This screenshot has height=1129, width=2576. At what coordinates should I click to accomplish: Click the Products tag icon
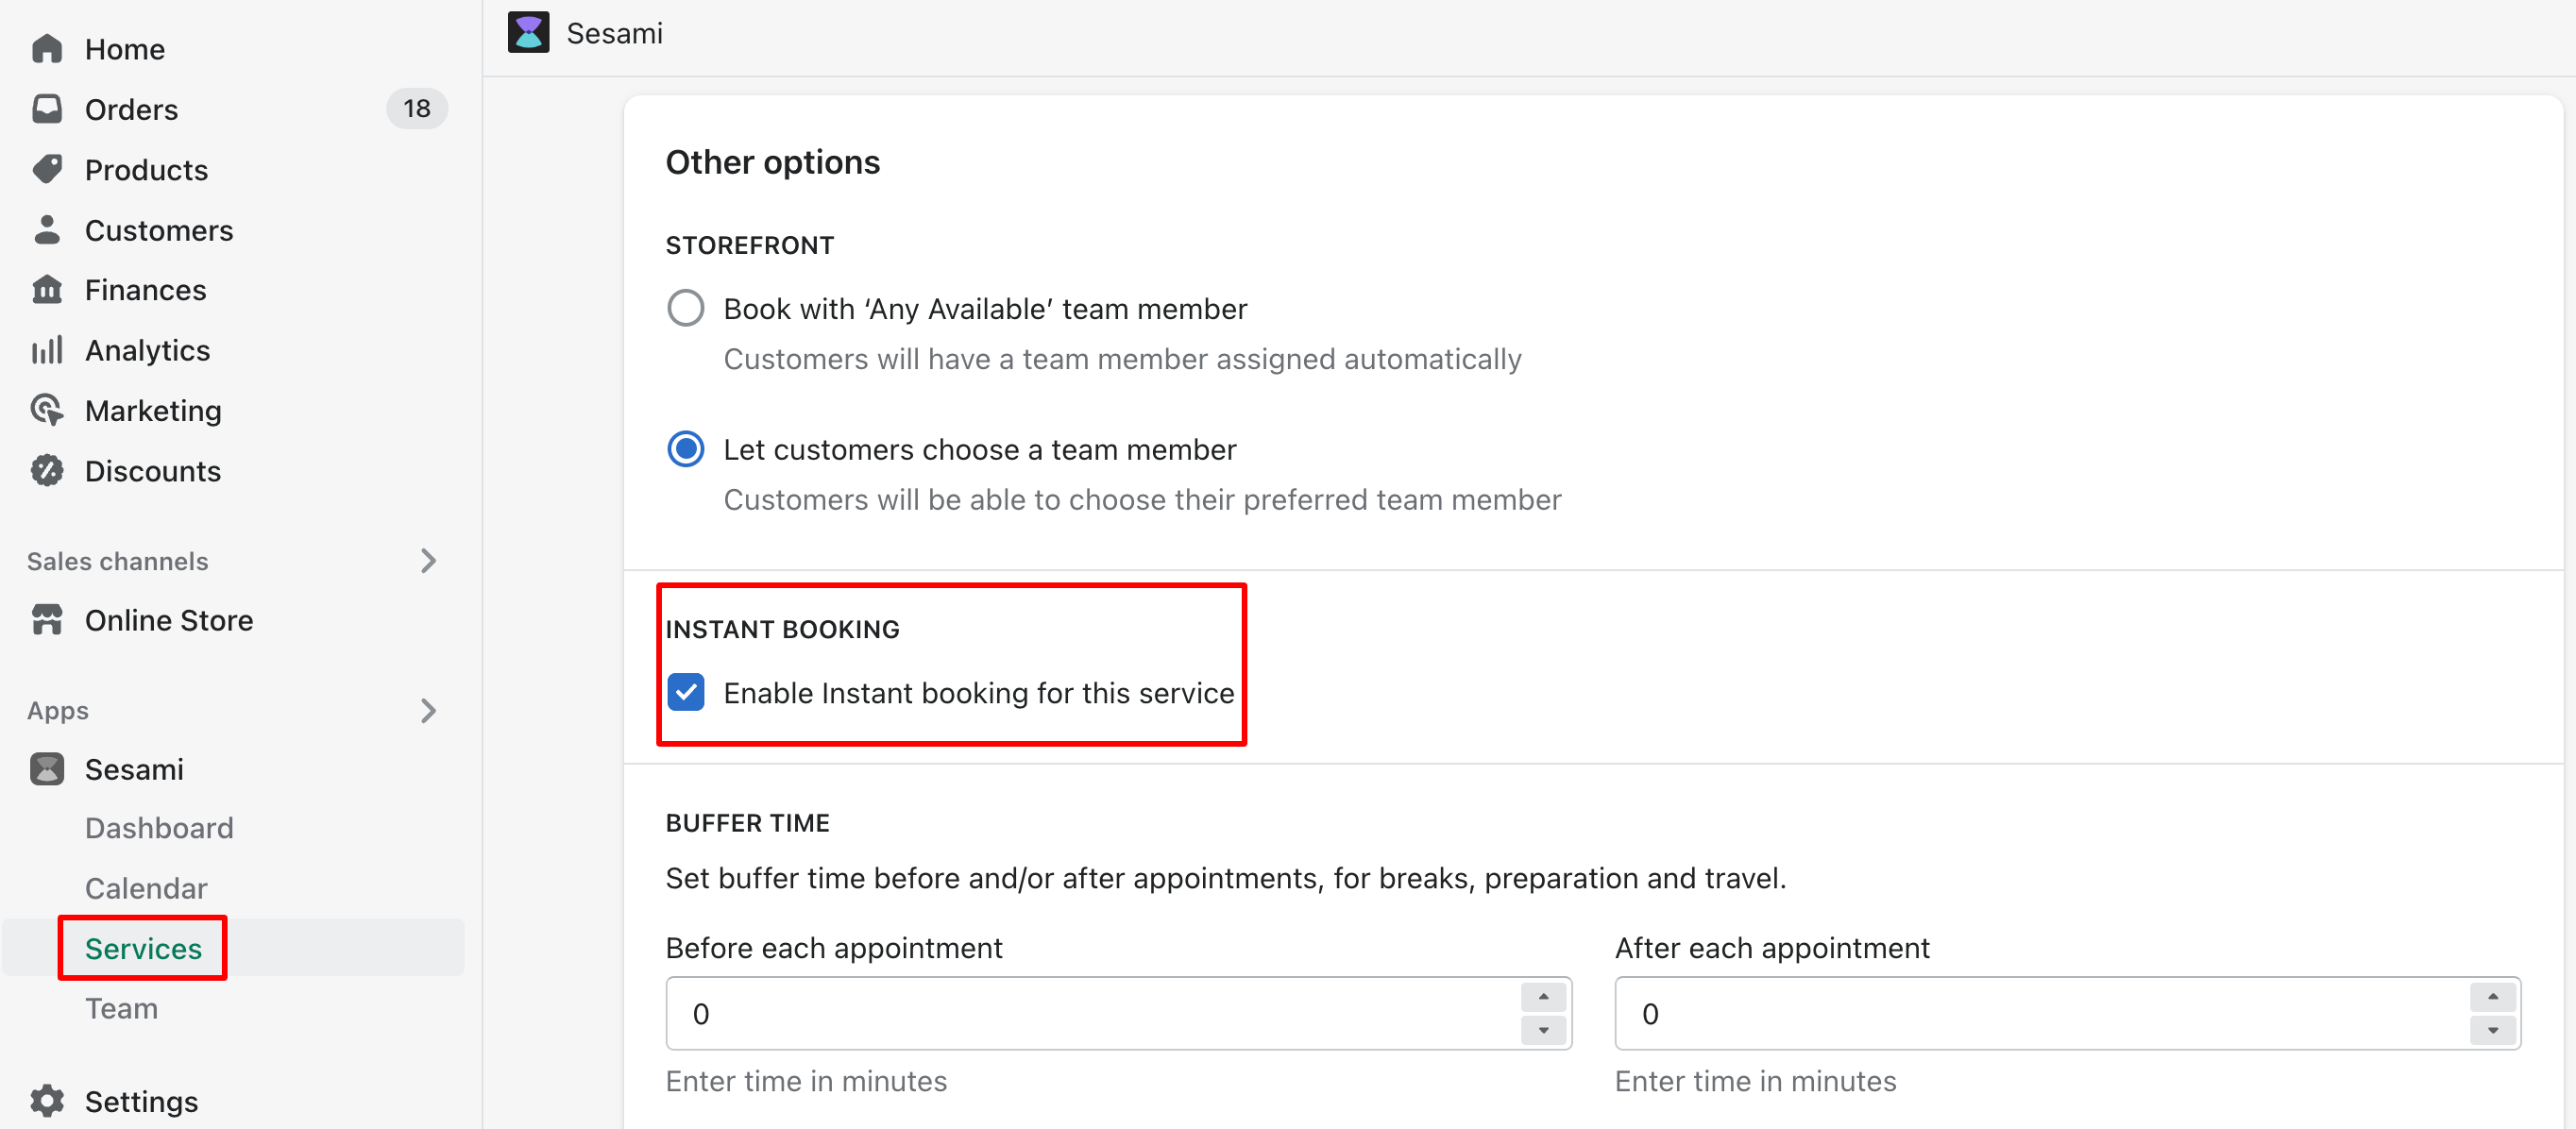click(47, 170)
